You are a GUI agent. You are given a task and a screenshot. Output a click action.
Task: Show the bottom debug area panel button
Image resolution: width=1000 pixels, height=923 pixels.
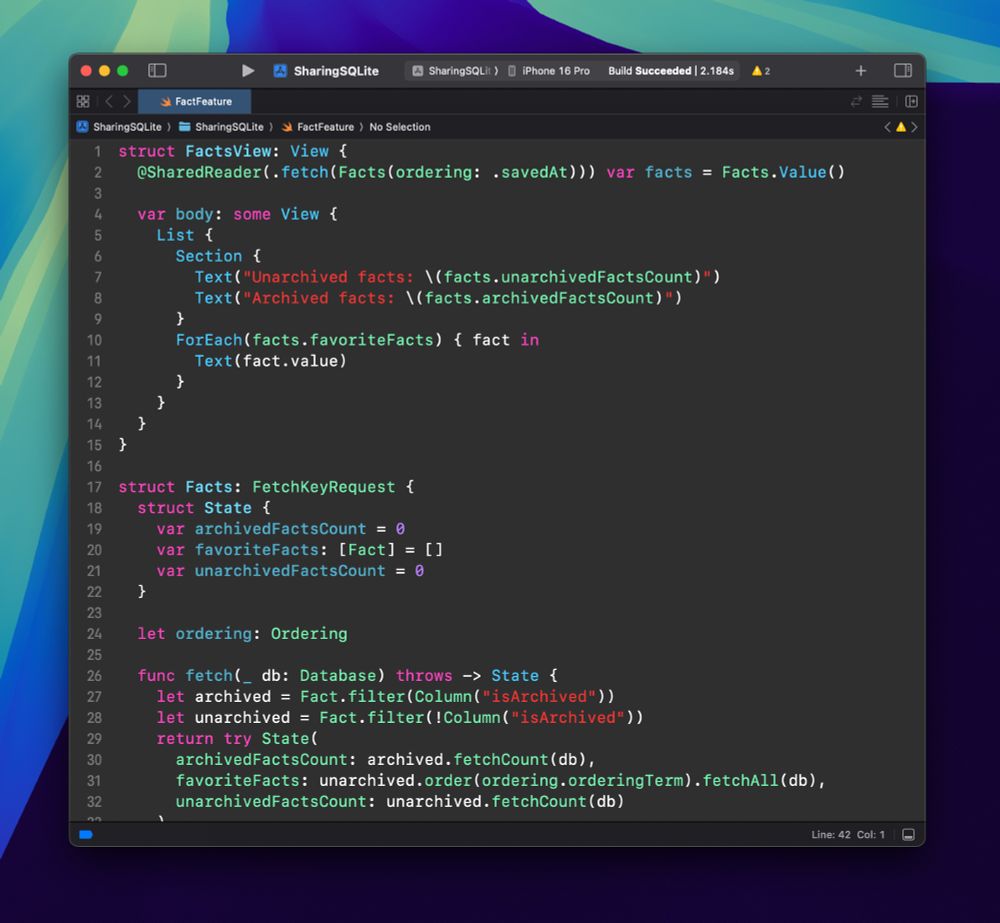909,834
